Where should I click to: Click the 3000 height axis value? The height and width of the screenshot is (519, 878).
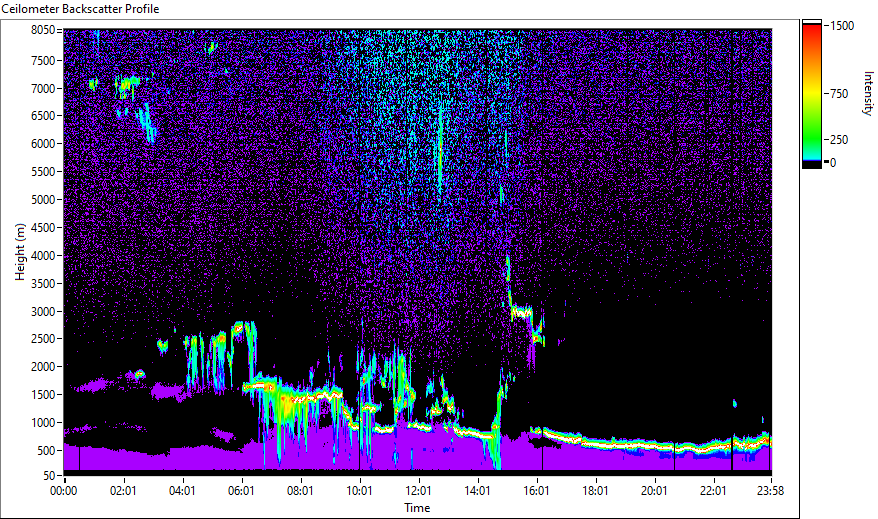pyautogui.click(x=43, y=312)
